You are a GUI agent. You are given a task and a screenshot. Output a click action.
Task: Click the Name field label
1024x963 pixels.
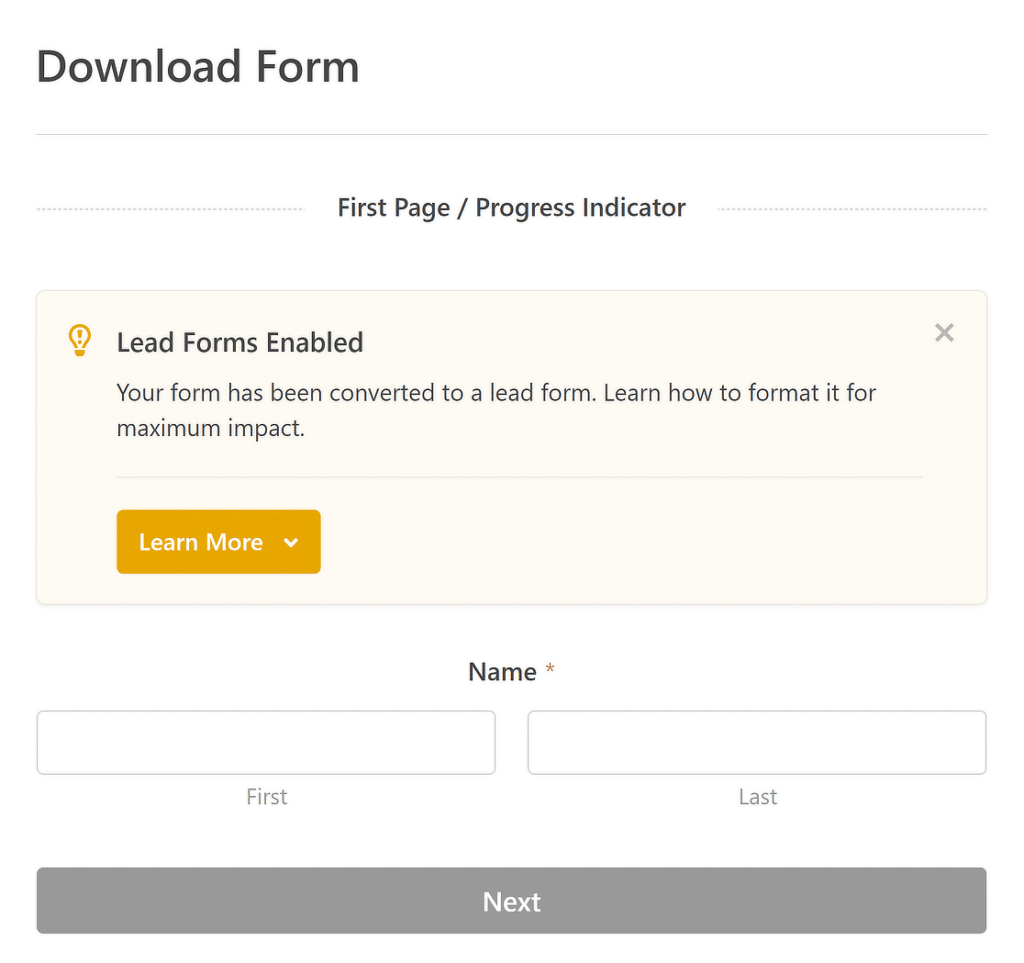point(504,671)
